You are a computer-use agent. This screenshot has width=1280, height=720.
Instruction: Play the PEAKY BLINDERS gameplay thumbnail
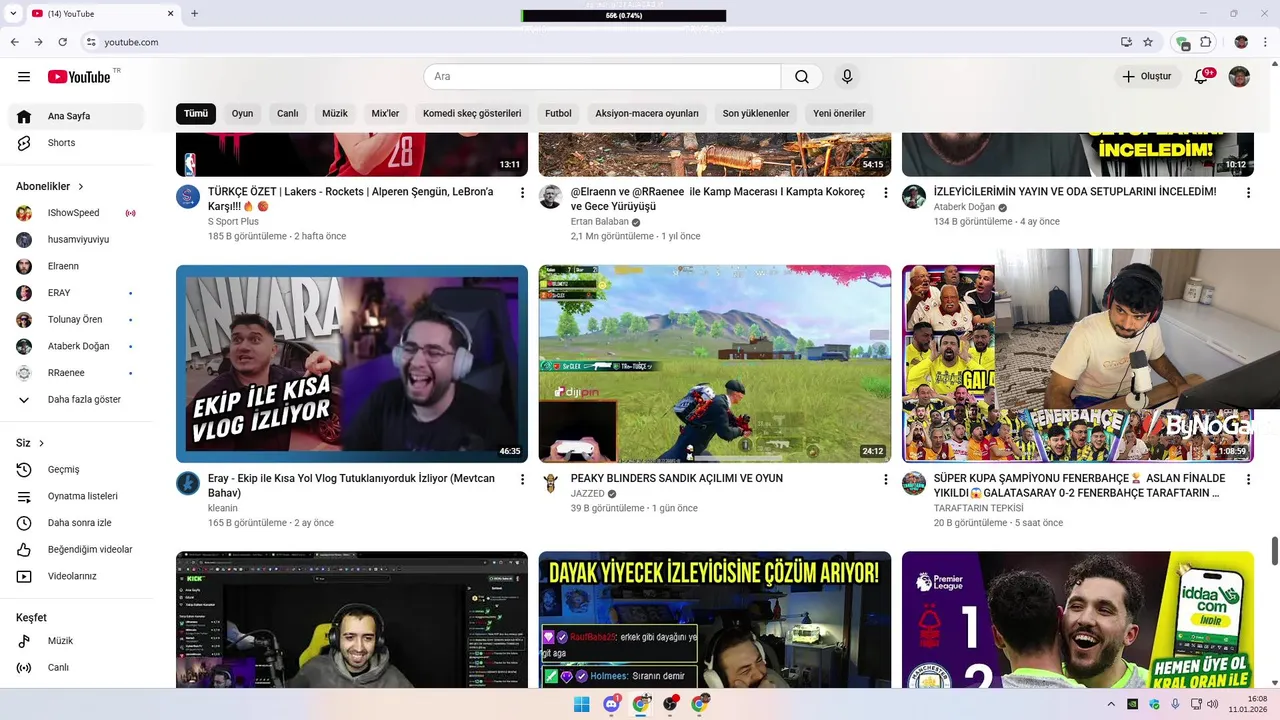[715, 364]
